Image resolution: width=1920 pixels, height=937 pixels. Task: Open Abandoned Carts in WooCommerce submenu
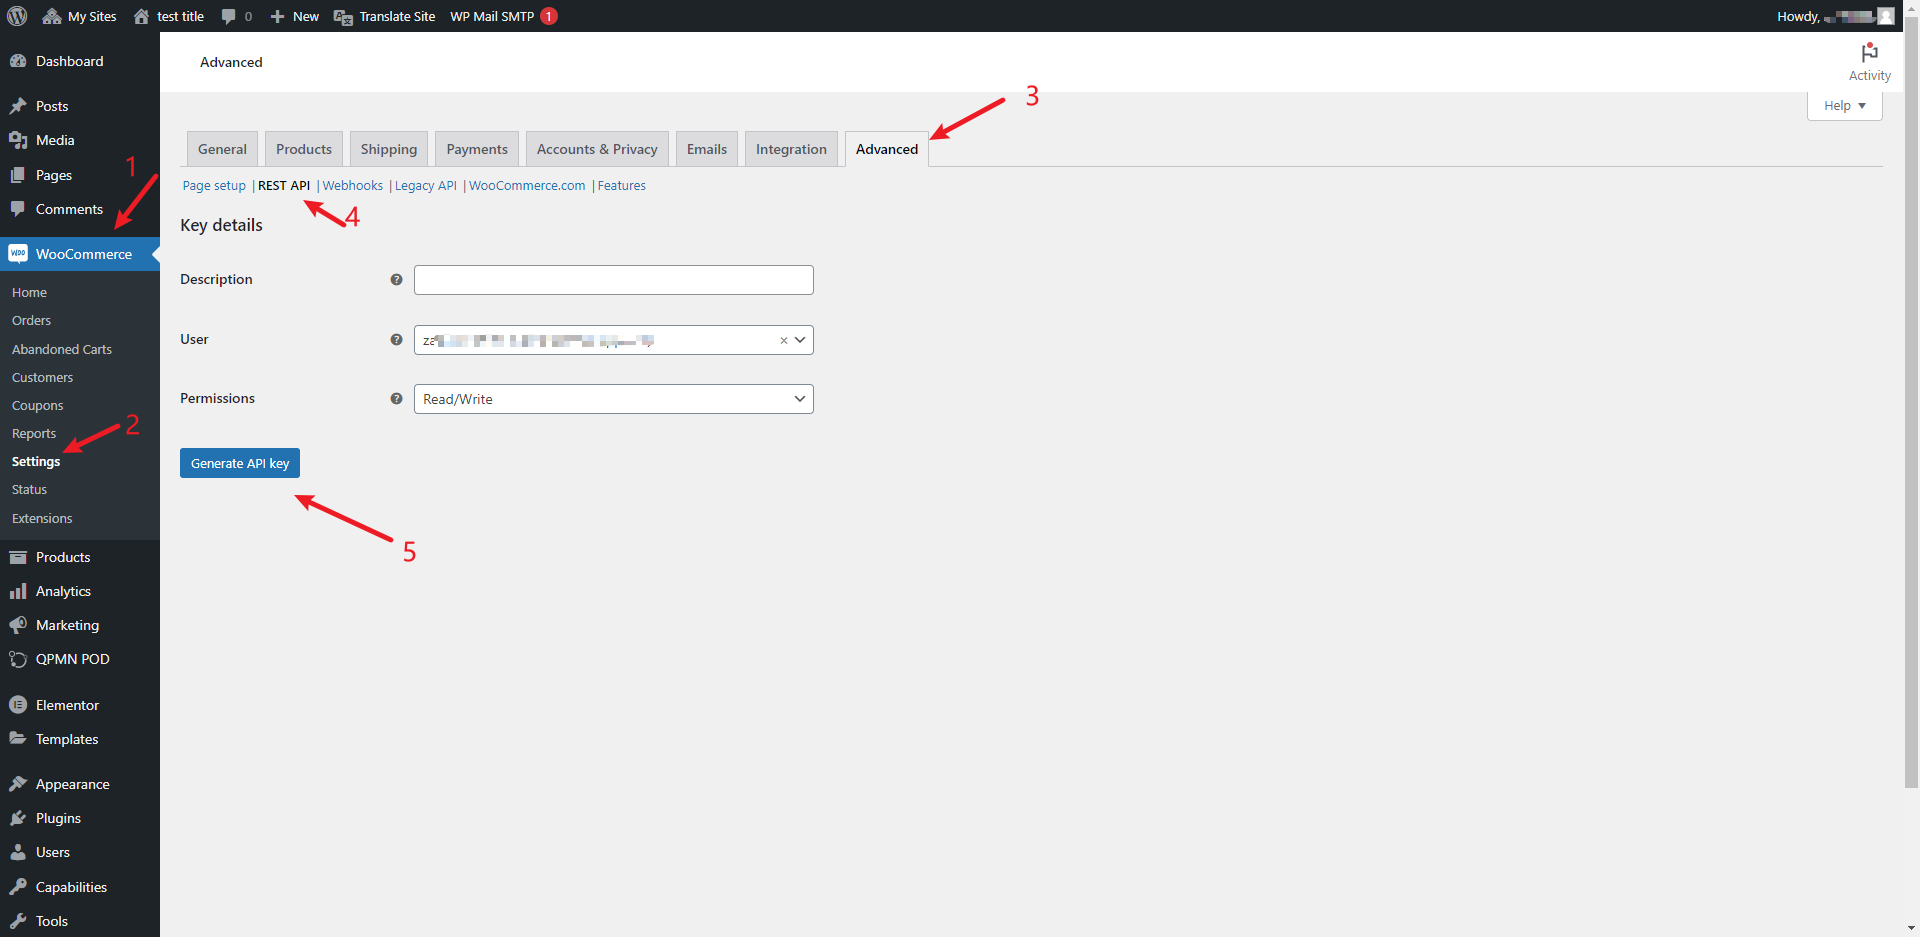click(x=62, y=349)
